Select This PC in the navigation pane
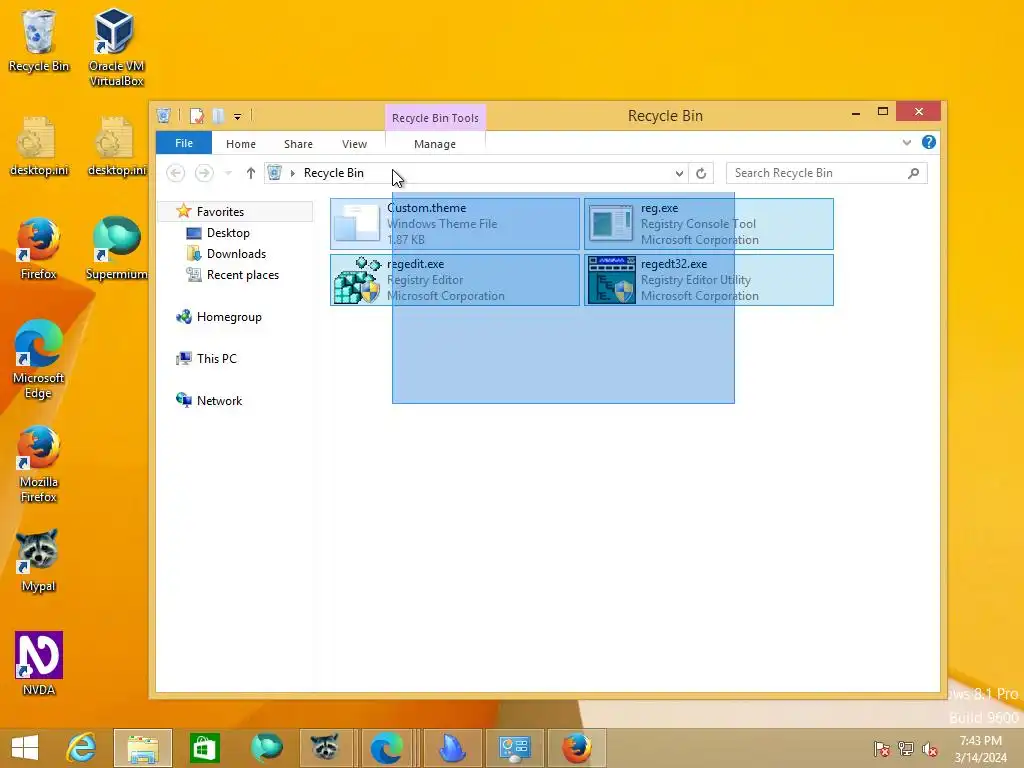1024x768 pixels. point(216,359)
